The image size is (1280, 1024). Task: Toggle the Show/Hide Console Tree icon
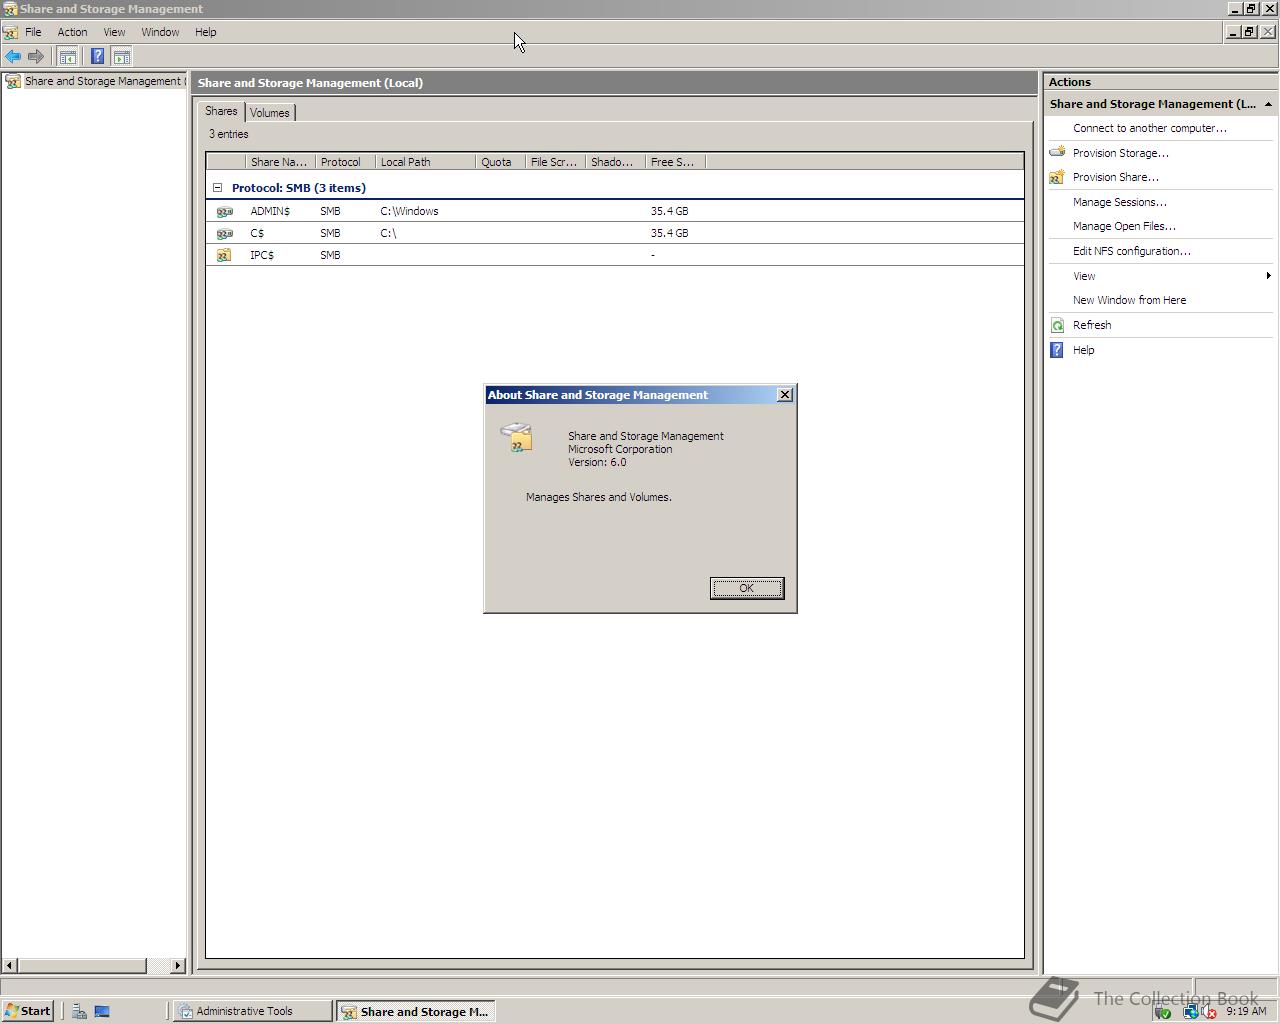(67, 57)
